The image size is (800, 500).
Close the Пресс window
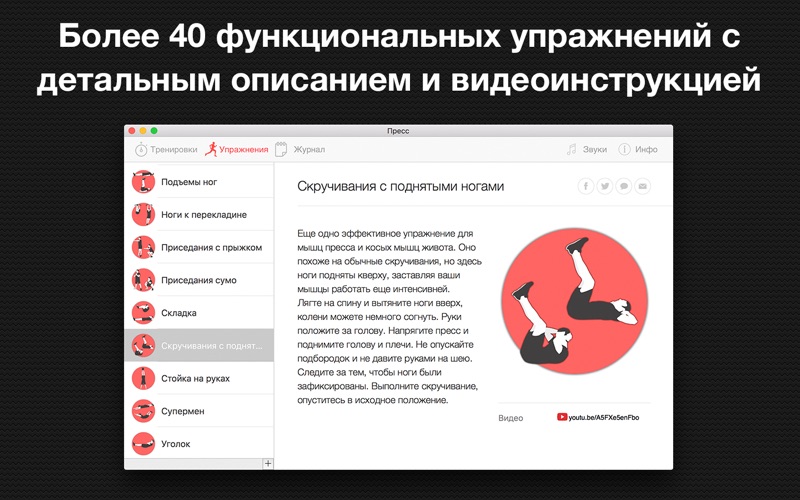click(132, 131)
